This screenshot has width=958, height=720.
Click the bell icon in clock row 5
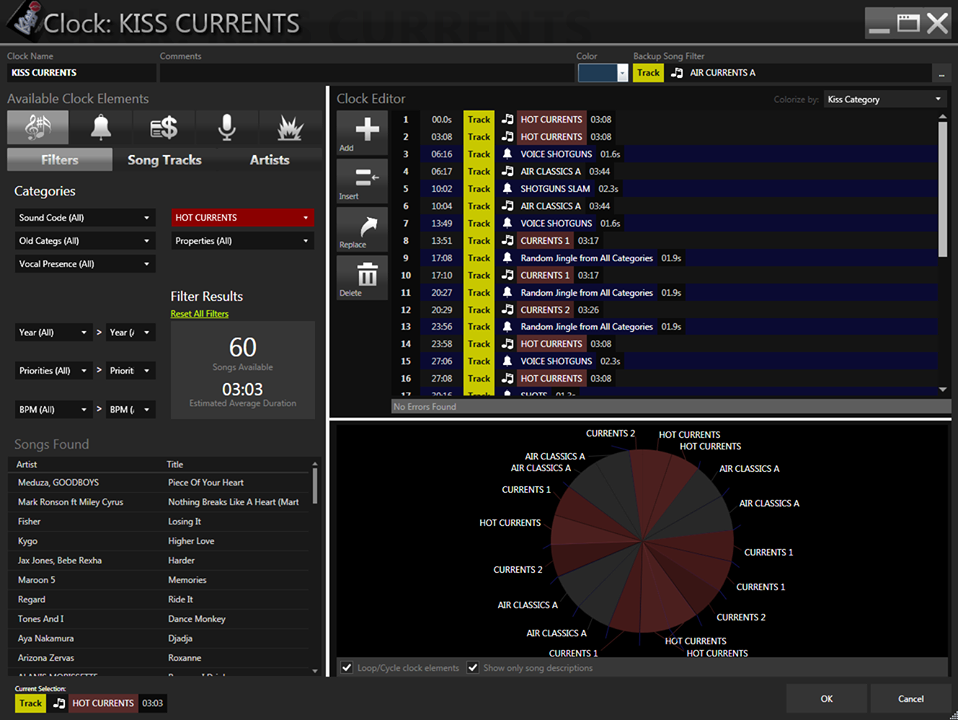tap(507, 188)
